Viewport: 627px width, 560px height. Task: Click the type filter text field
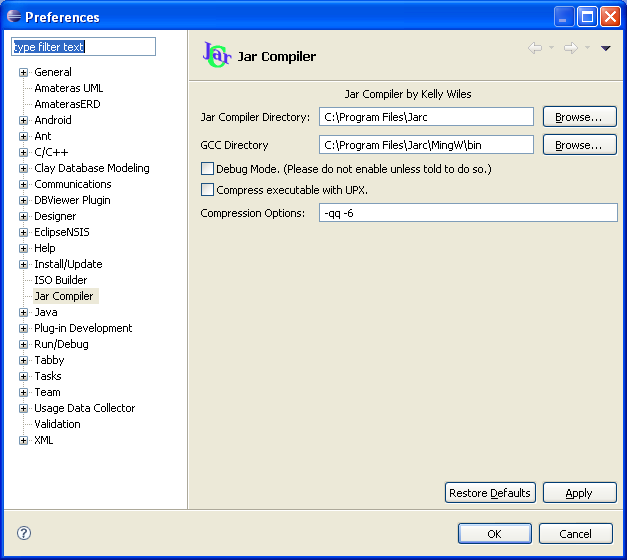click(83, 47)
